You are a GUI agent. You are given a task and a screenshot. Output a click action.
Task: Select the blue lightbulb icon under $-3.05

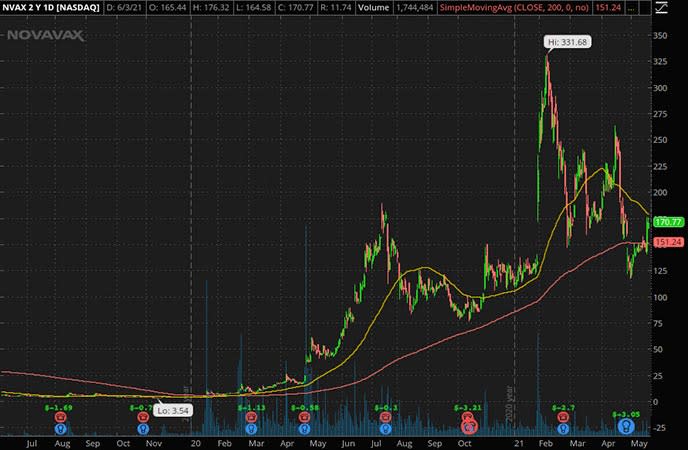coord(625,427)
